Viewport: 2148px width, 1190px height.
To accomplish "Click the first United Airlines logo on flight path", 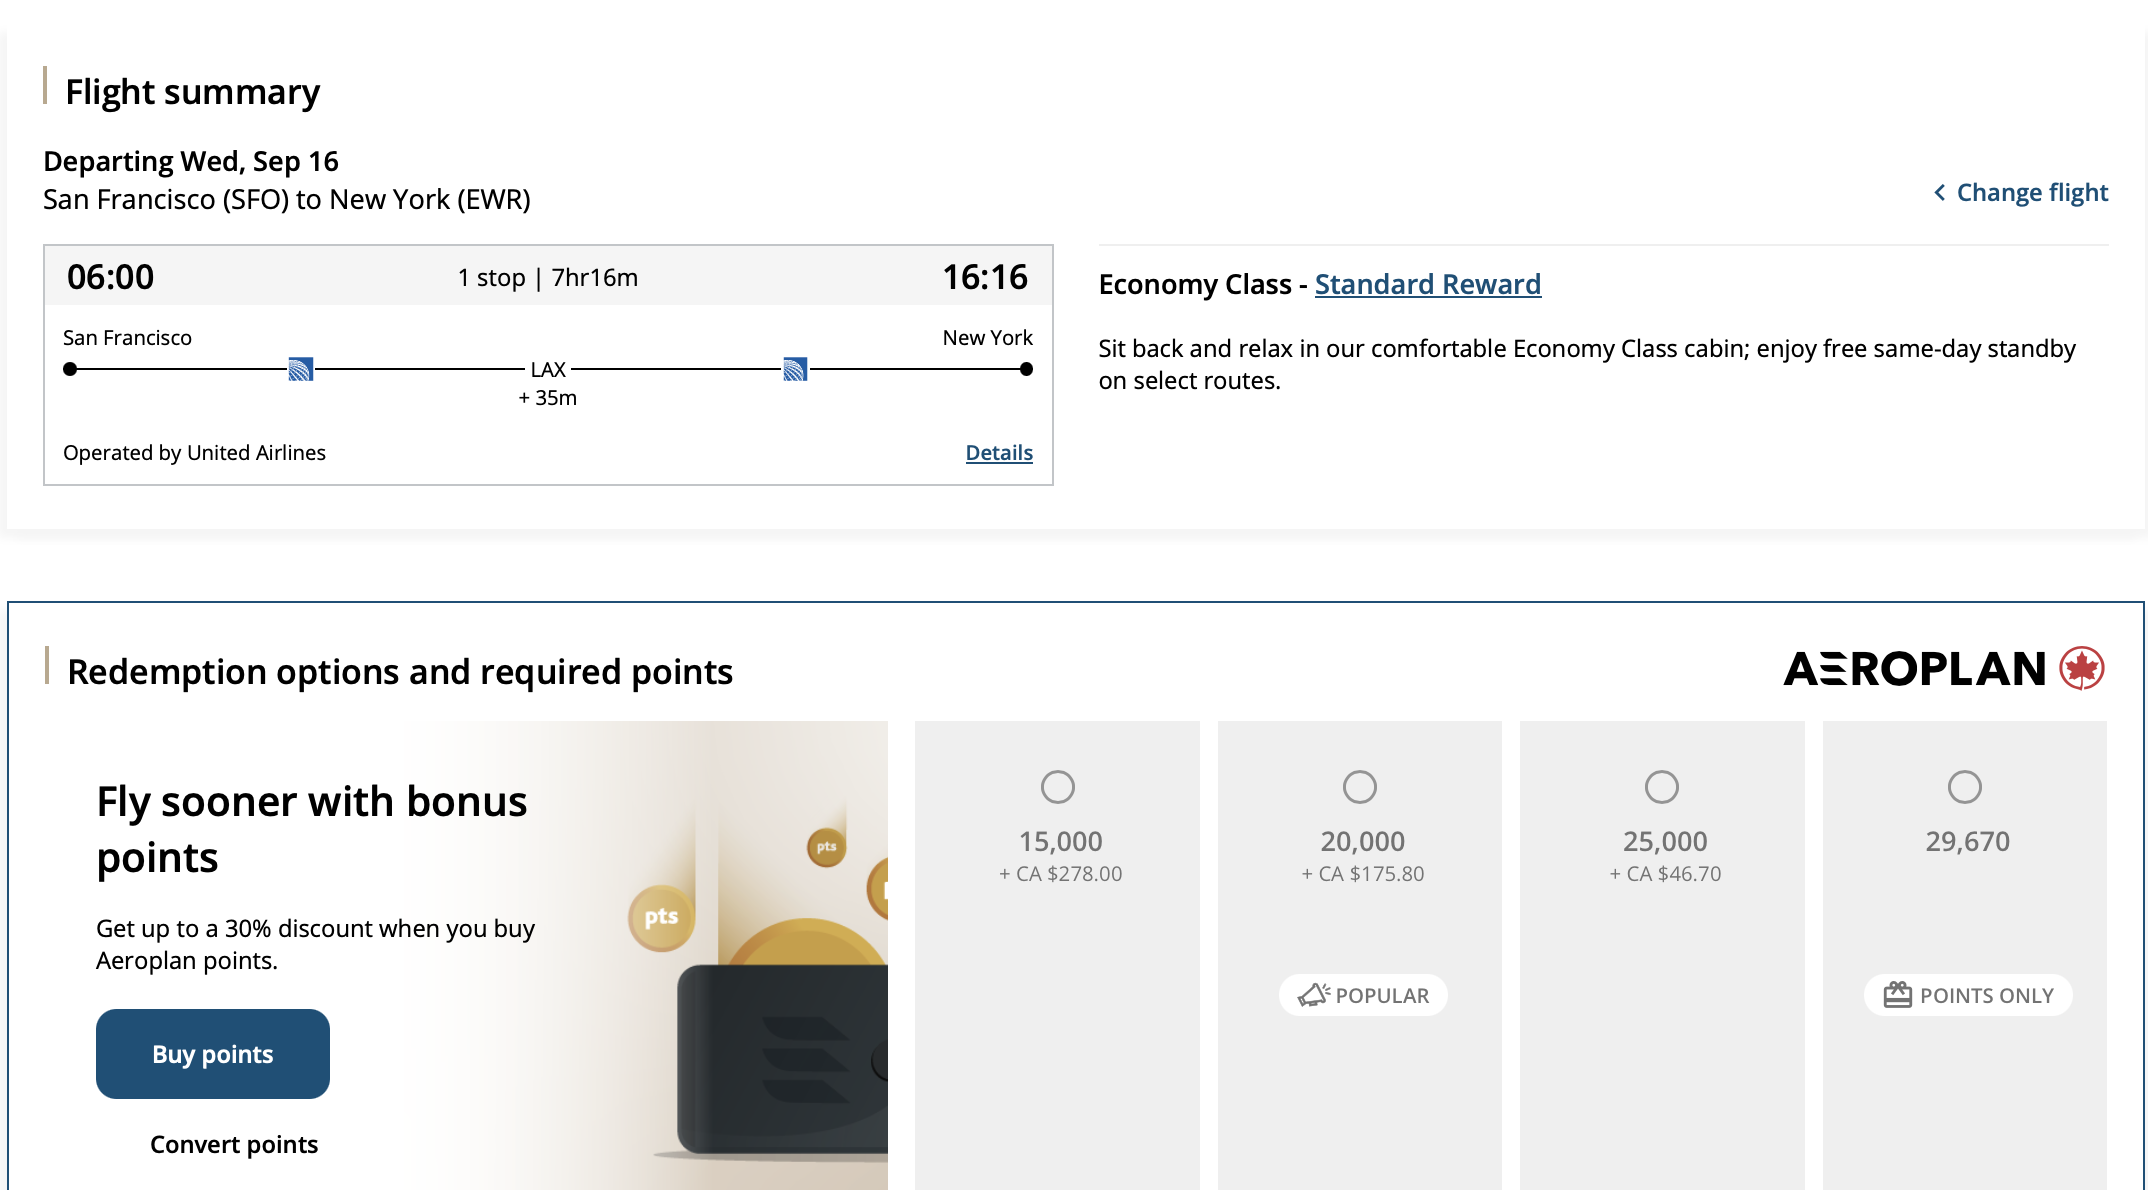I will (x=302, y=368).
